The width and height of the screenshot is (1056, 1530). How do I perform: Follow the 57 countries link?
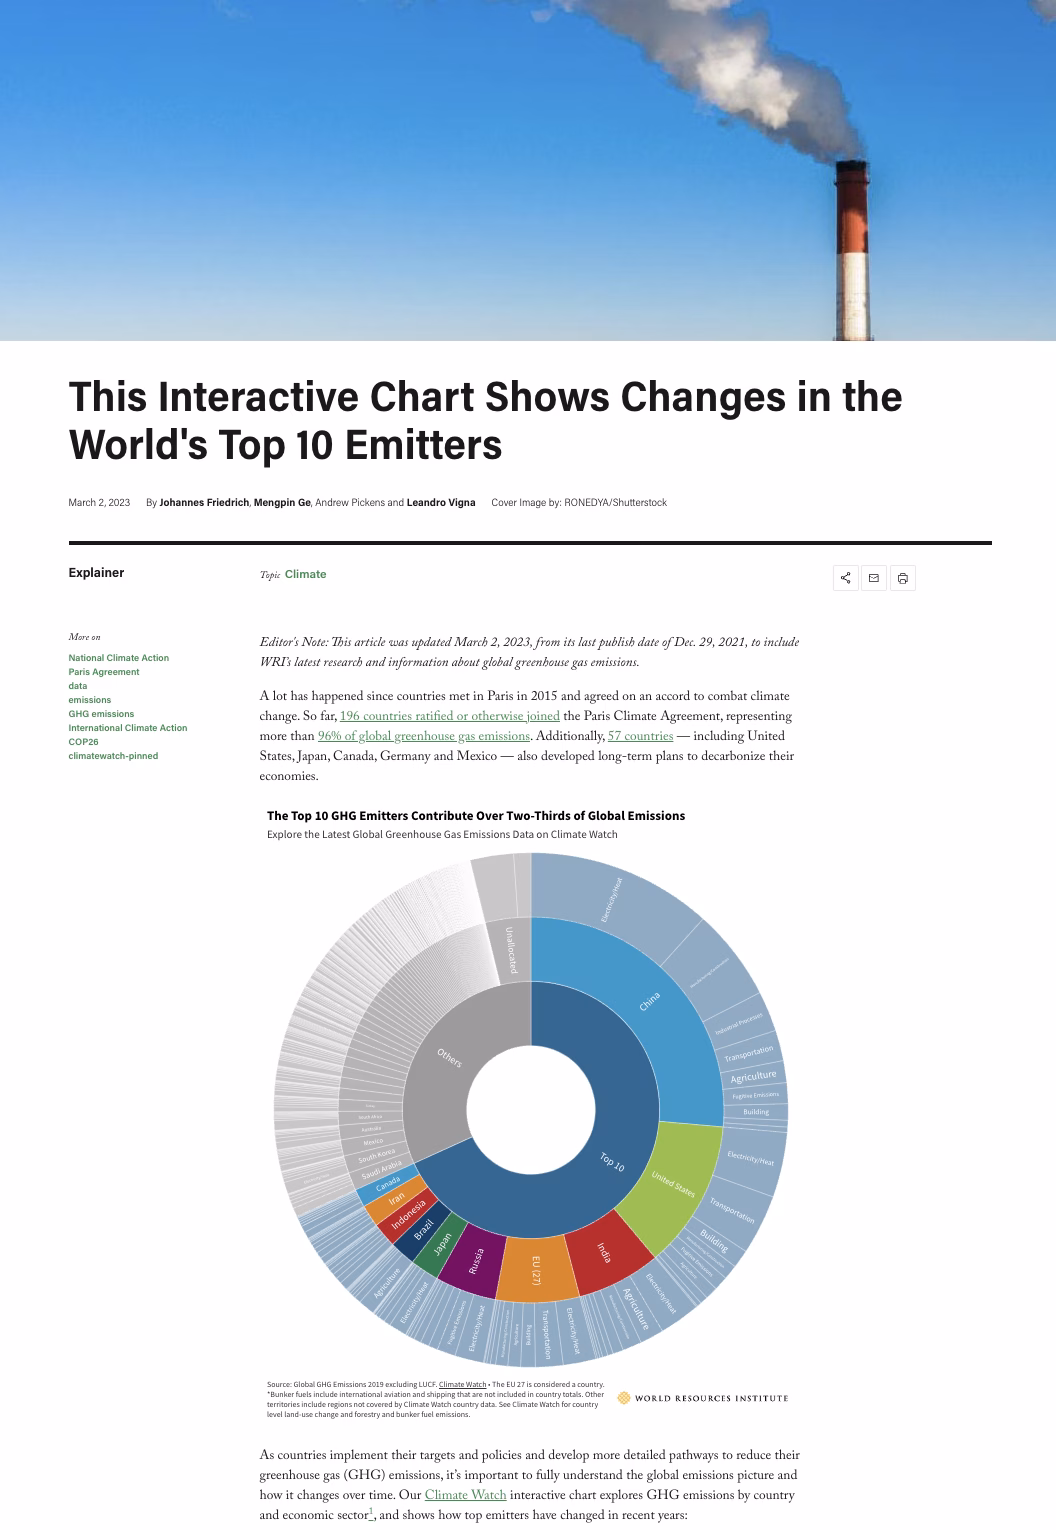click(640, 736)
